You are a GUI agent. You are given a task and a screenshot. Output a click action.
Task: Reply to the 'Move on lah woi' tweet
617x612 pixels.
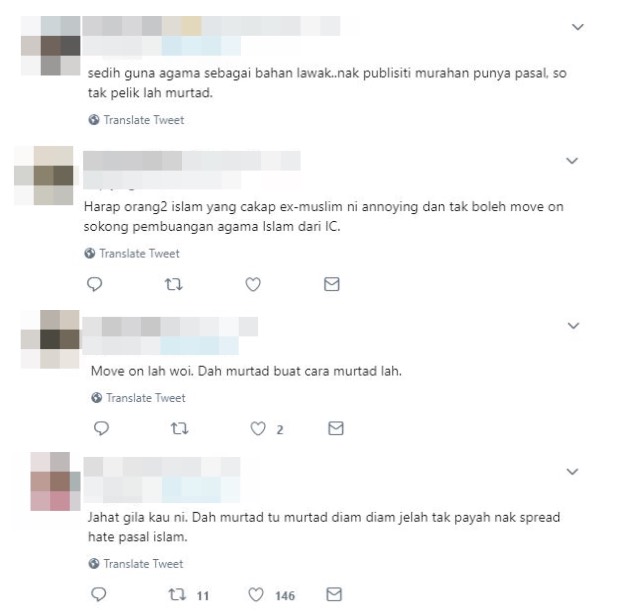pos(101,428)
